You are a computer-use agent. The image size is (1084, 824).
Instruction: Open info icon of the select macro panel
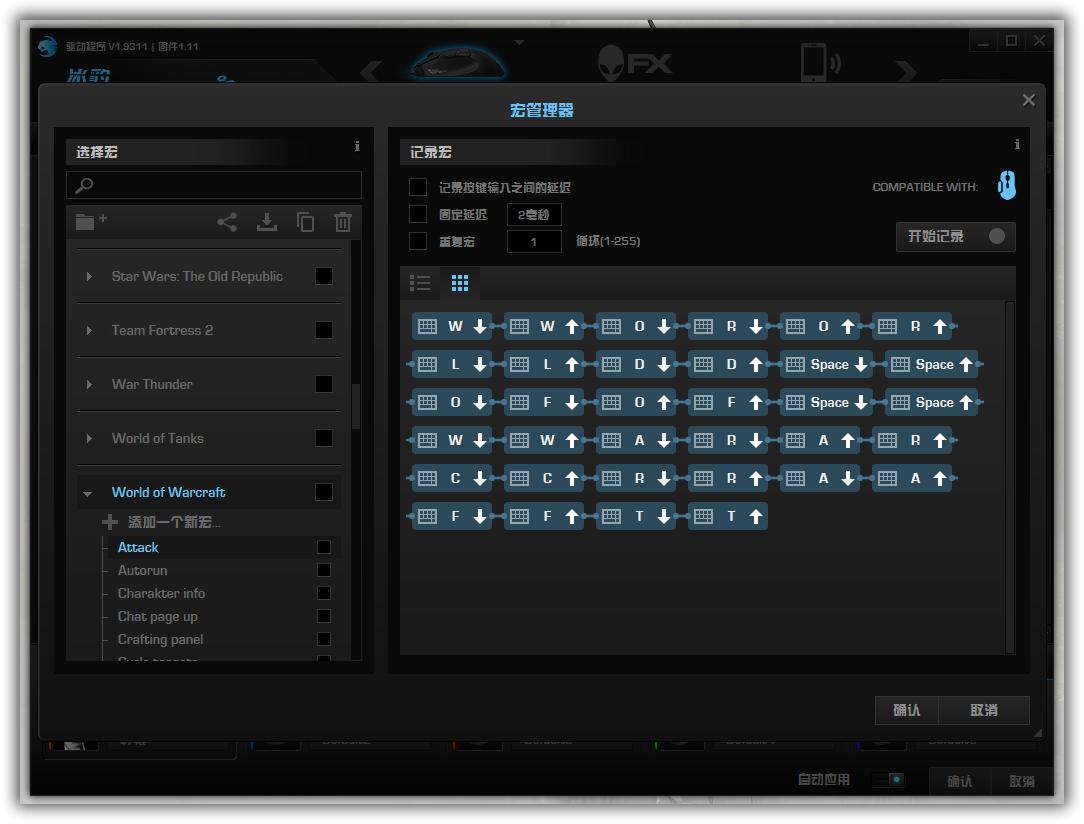pyautogui.click(x=357, y=146)
